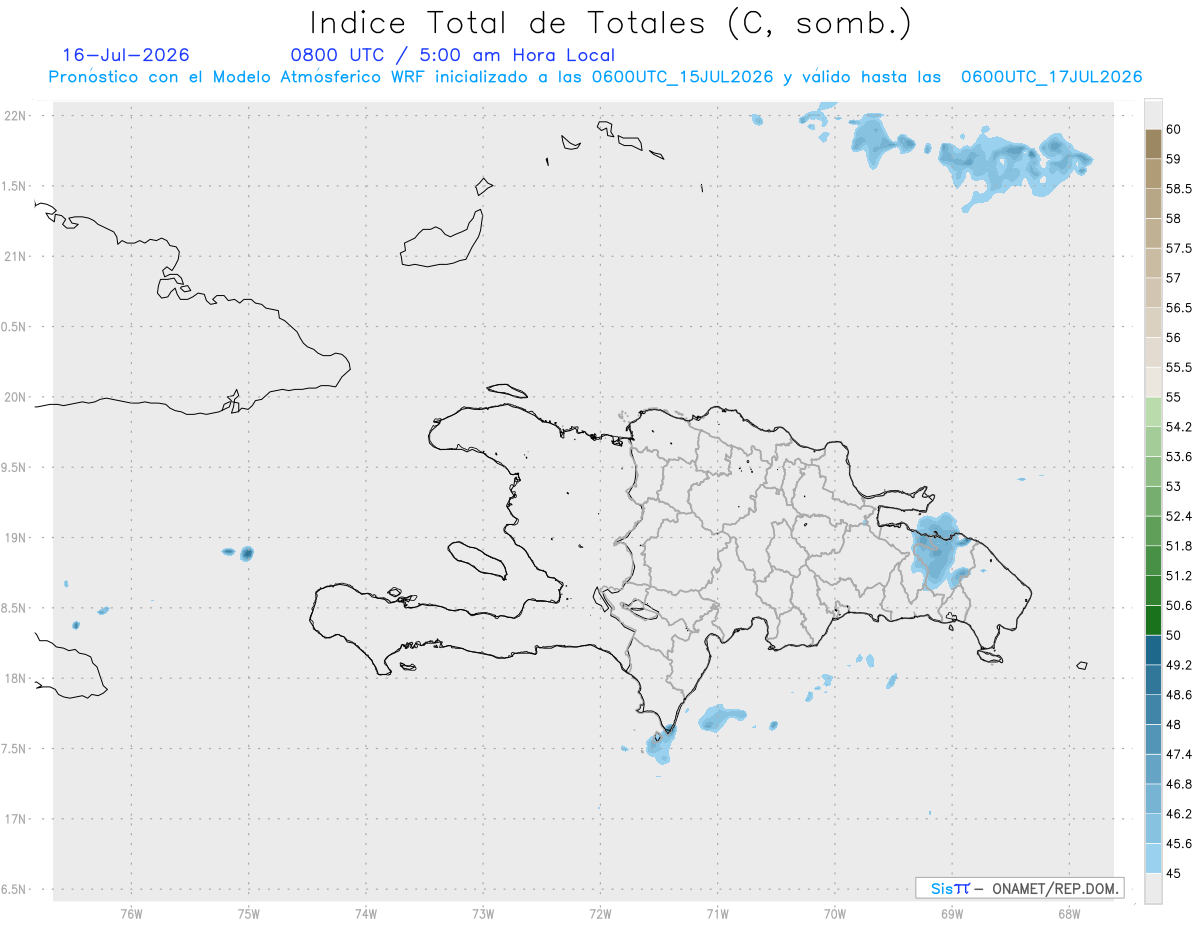Pick the pale green swatch between 54.2 and 55
Image resolution: width=1200 pixels, height=927 pixels.
[x=1153, y=412]
